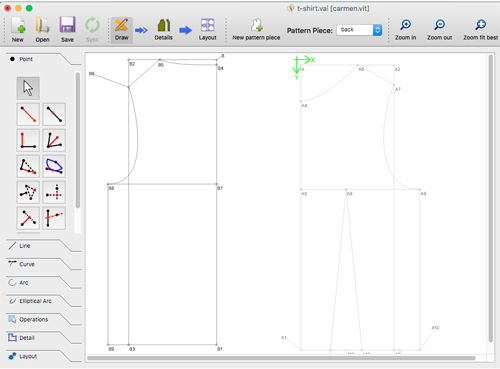
Task: Select point at intersection of arc and line tool
Action: coord(54,166)
